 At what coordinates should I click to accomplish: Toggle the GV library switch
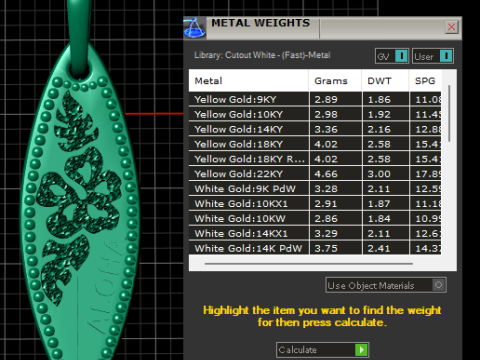[392, 56]
